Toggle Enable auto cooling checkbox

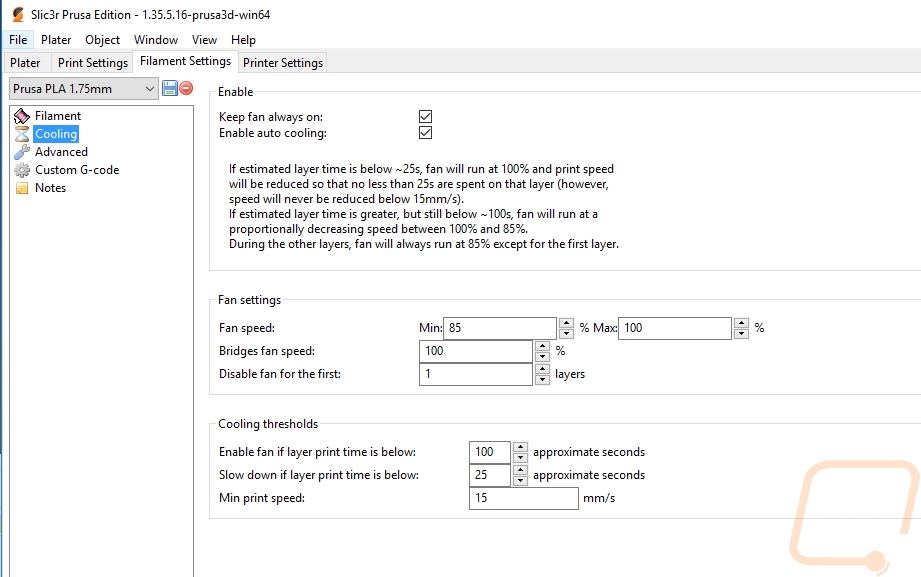click(x=425, y=133)
